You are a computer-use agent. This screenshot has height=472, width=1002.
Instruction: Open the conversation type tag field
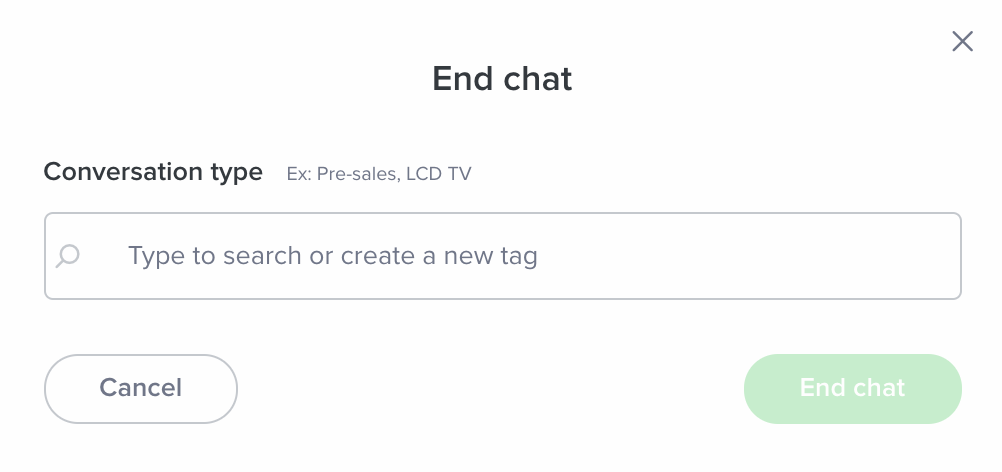pos(502,256)
